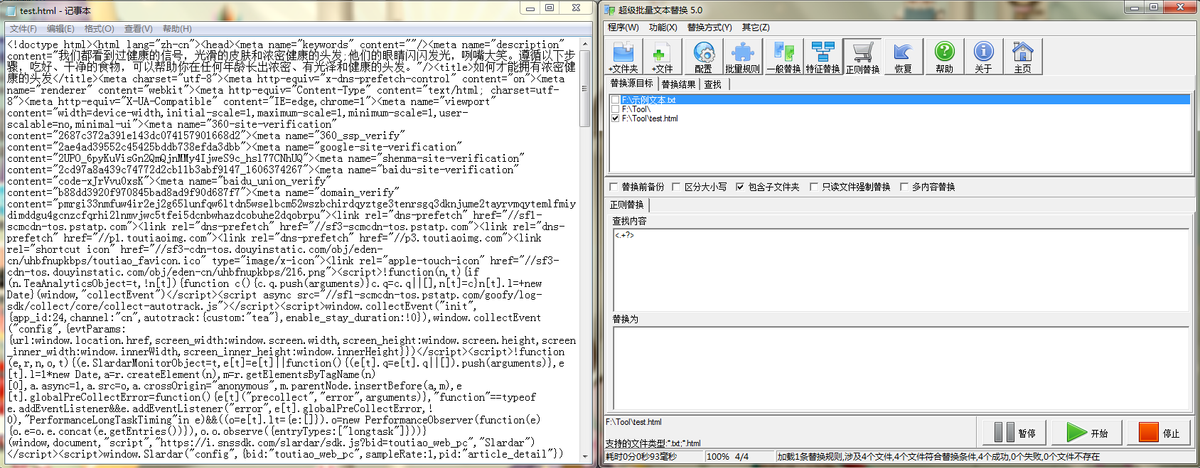
Task: Click the 100% 4/4 progress status
Action: 726,456
